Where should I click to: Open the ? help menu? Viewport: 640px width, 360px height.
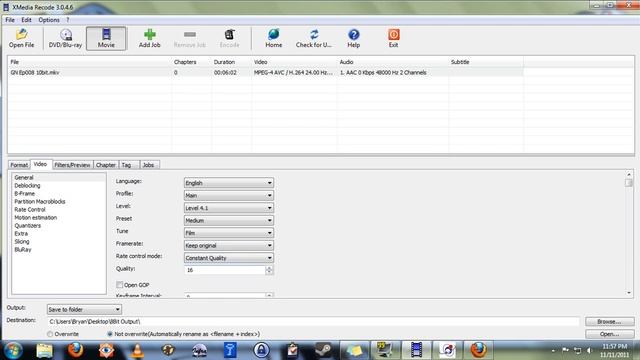[68, 20]
